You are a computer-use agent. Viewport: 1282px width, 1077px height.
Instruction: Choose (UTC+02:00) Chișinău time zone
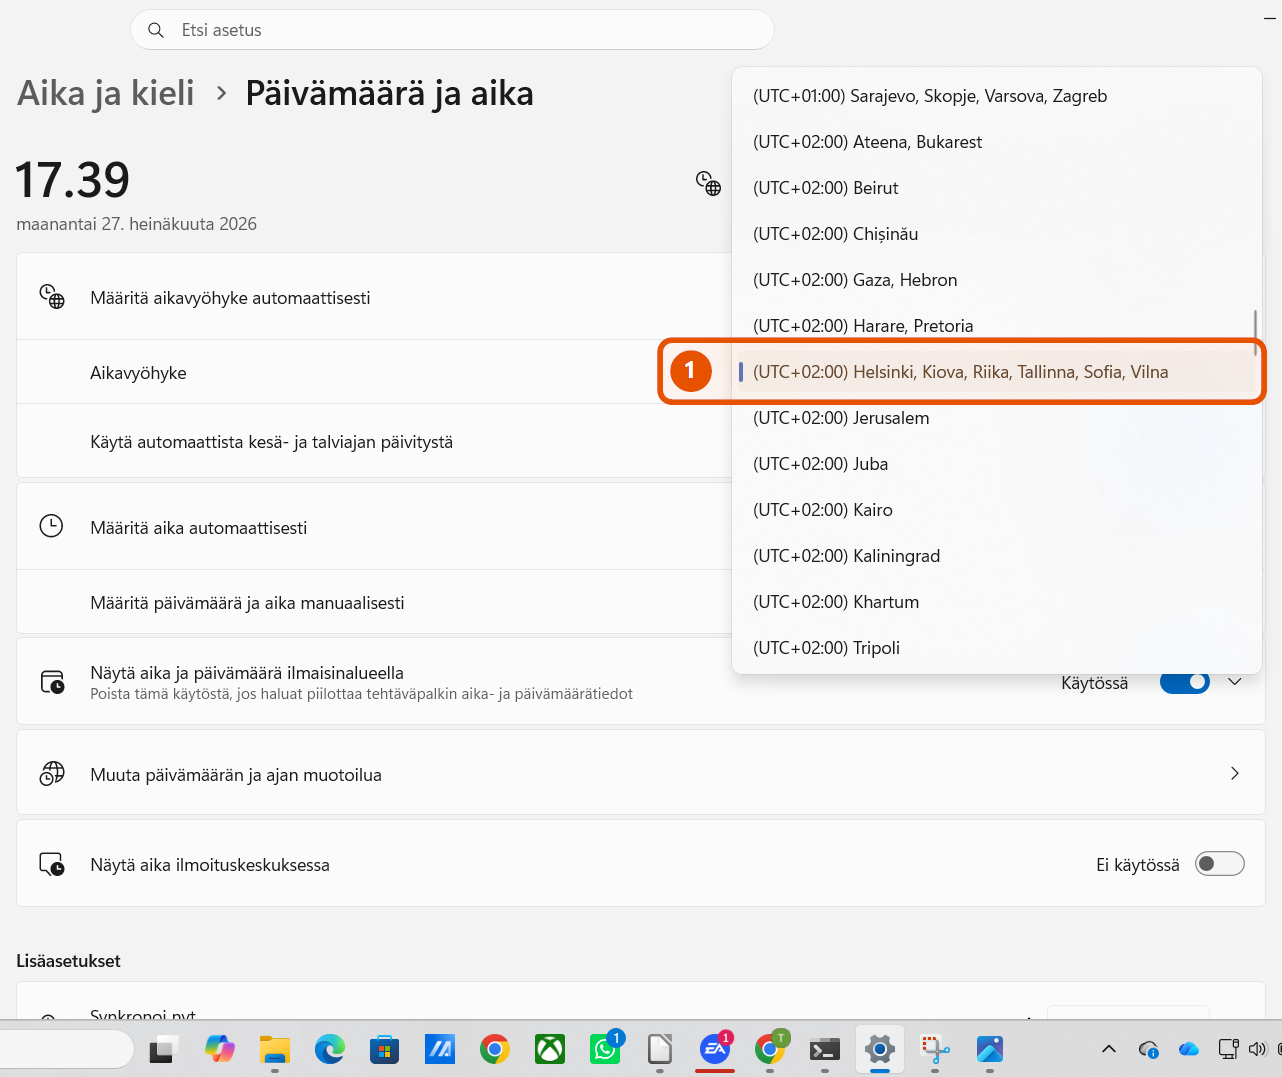[x=997, y=234]
